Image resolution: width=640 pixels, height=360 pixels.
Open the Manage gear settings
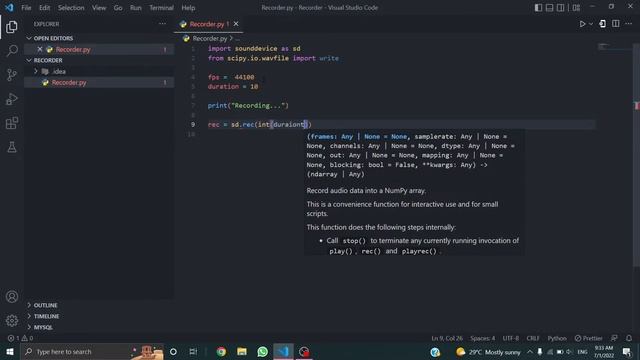tap(11, 321)
